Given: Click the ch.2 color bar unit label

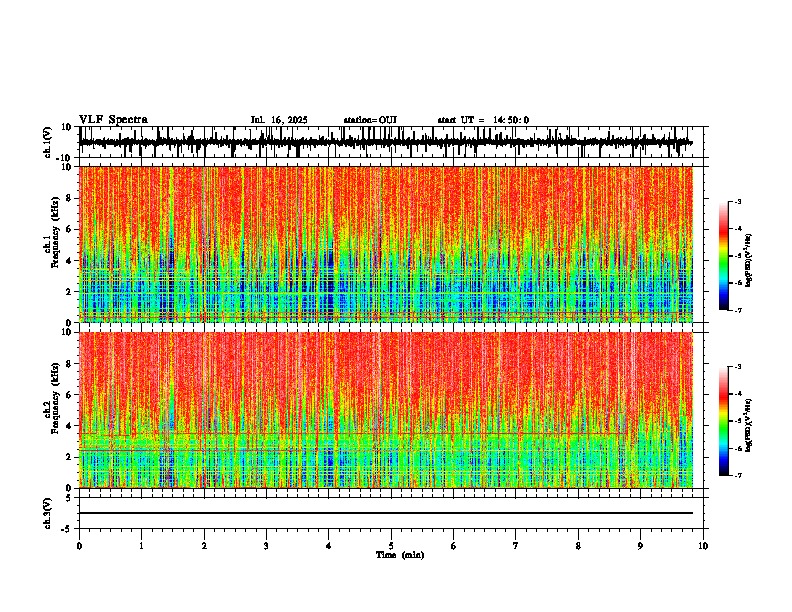Looking at the screenshot, I should coord(749,425).
